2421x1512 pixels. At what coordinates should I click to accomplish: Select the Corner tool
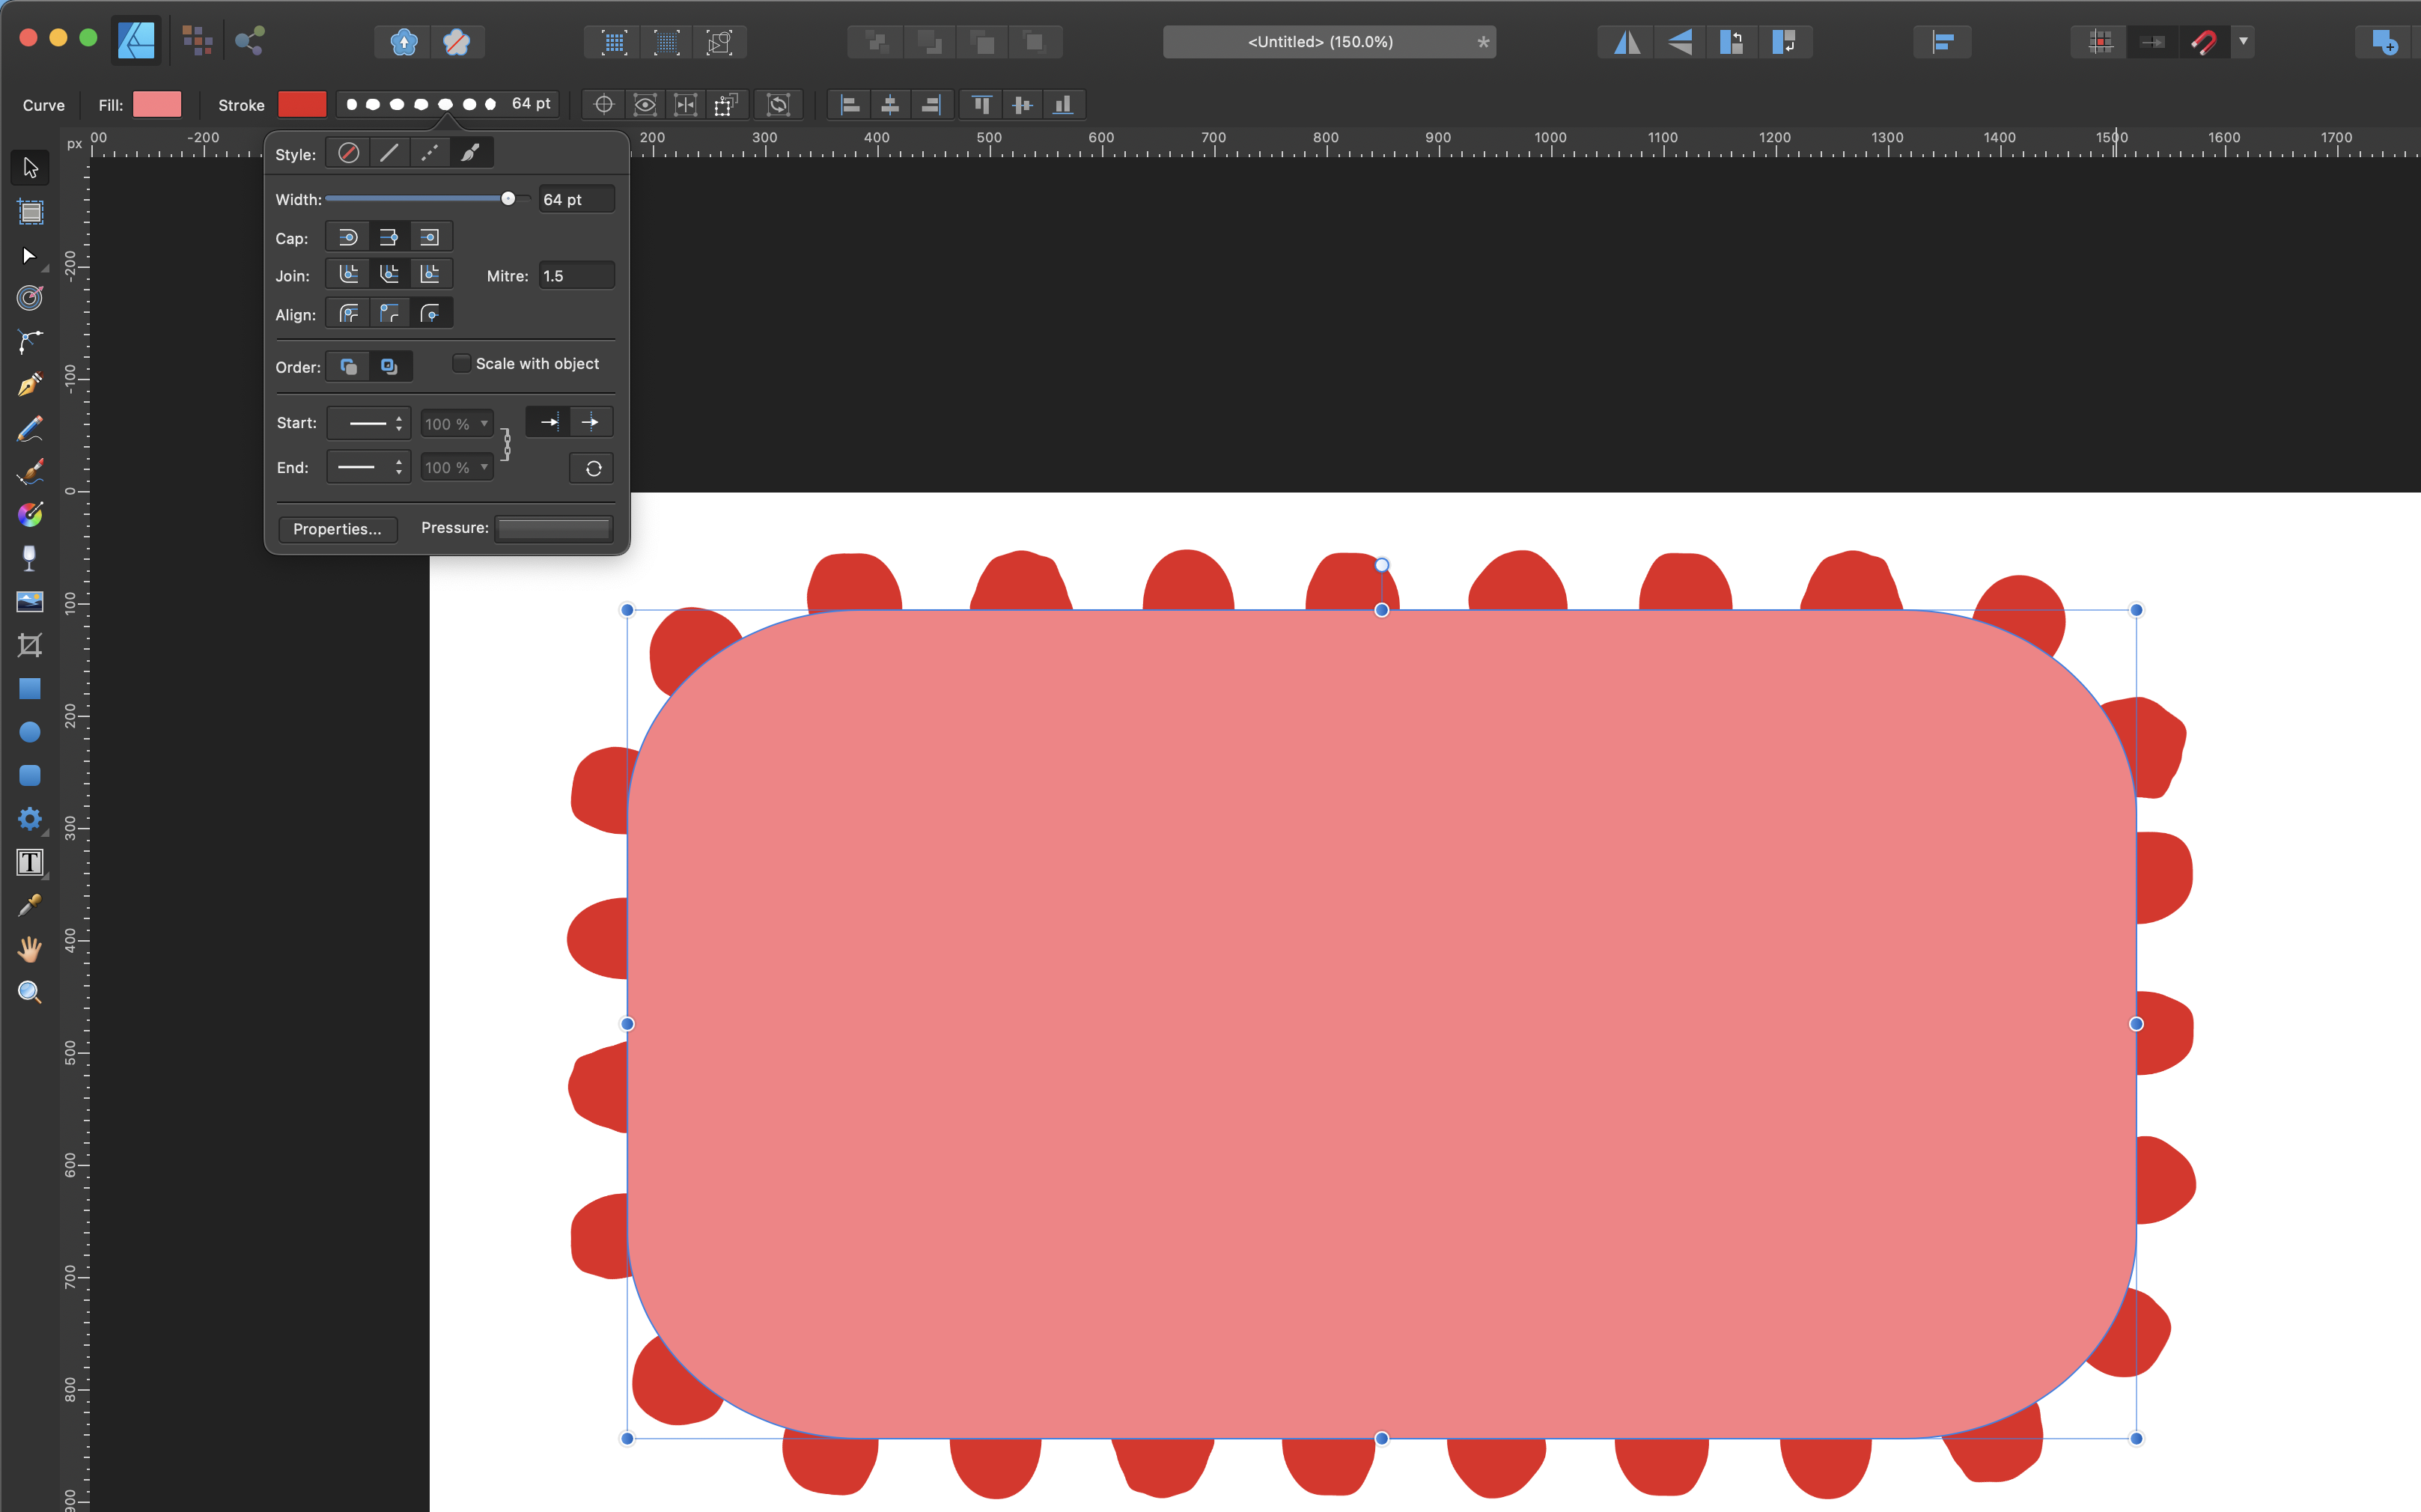30,341
